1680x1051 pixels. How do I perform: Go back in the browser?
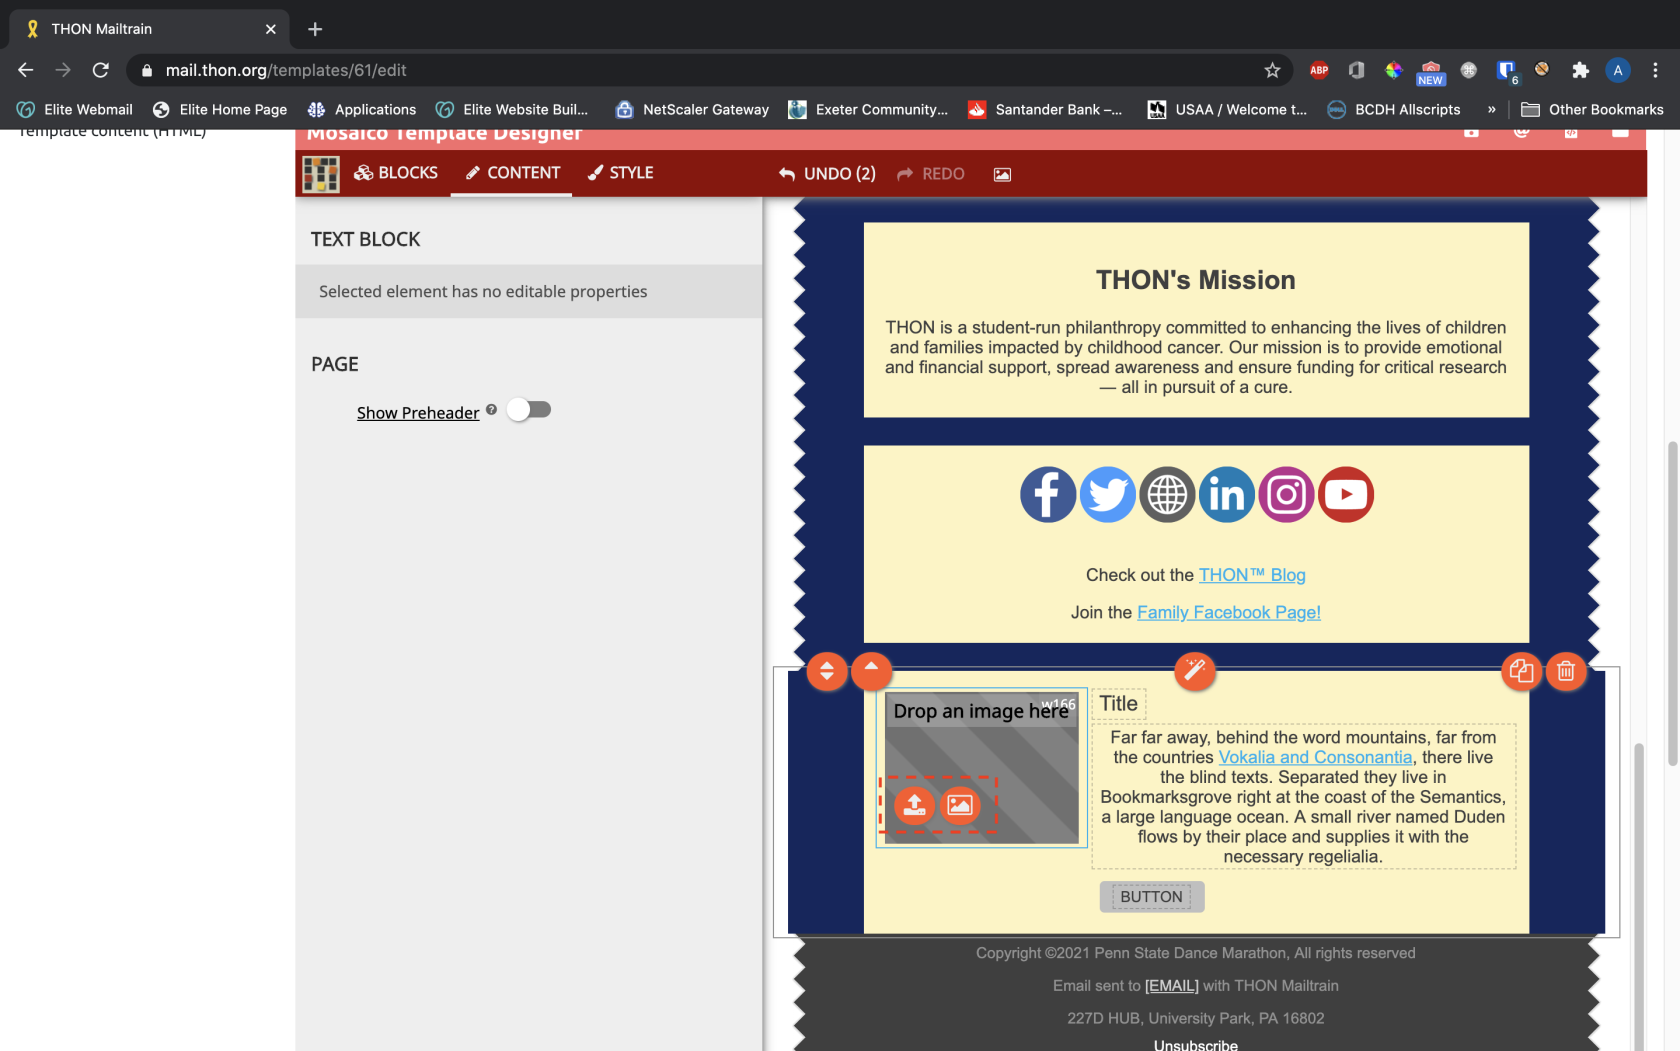point(26,70)
